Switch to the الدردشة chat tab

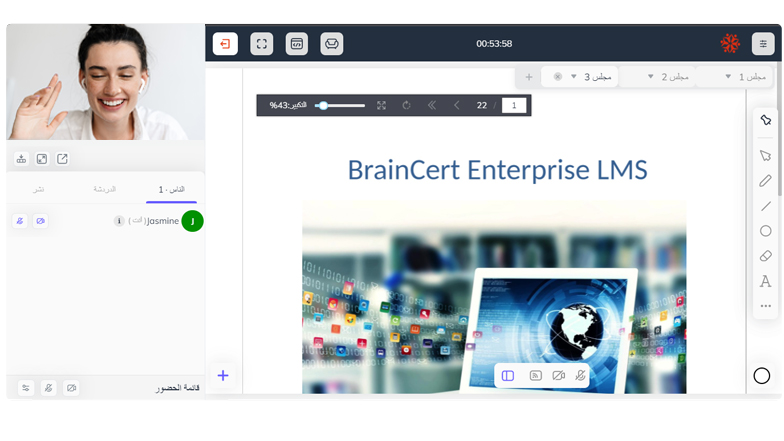(104, 189)
